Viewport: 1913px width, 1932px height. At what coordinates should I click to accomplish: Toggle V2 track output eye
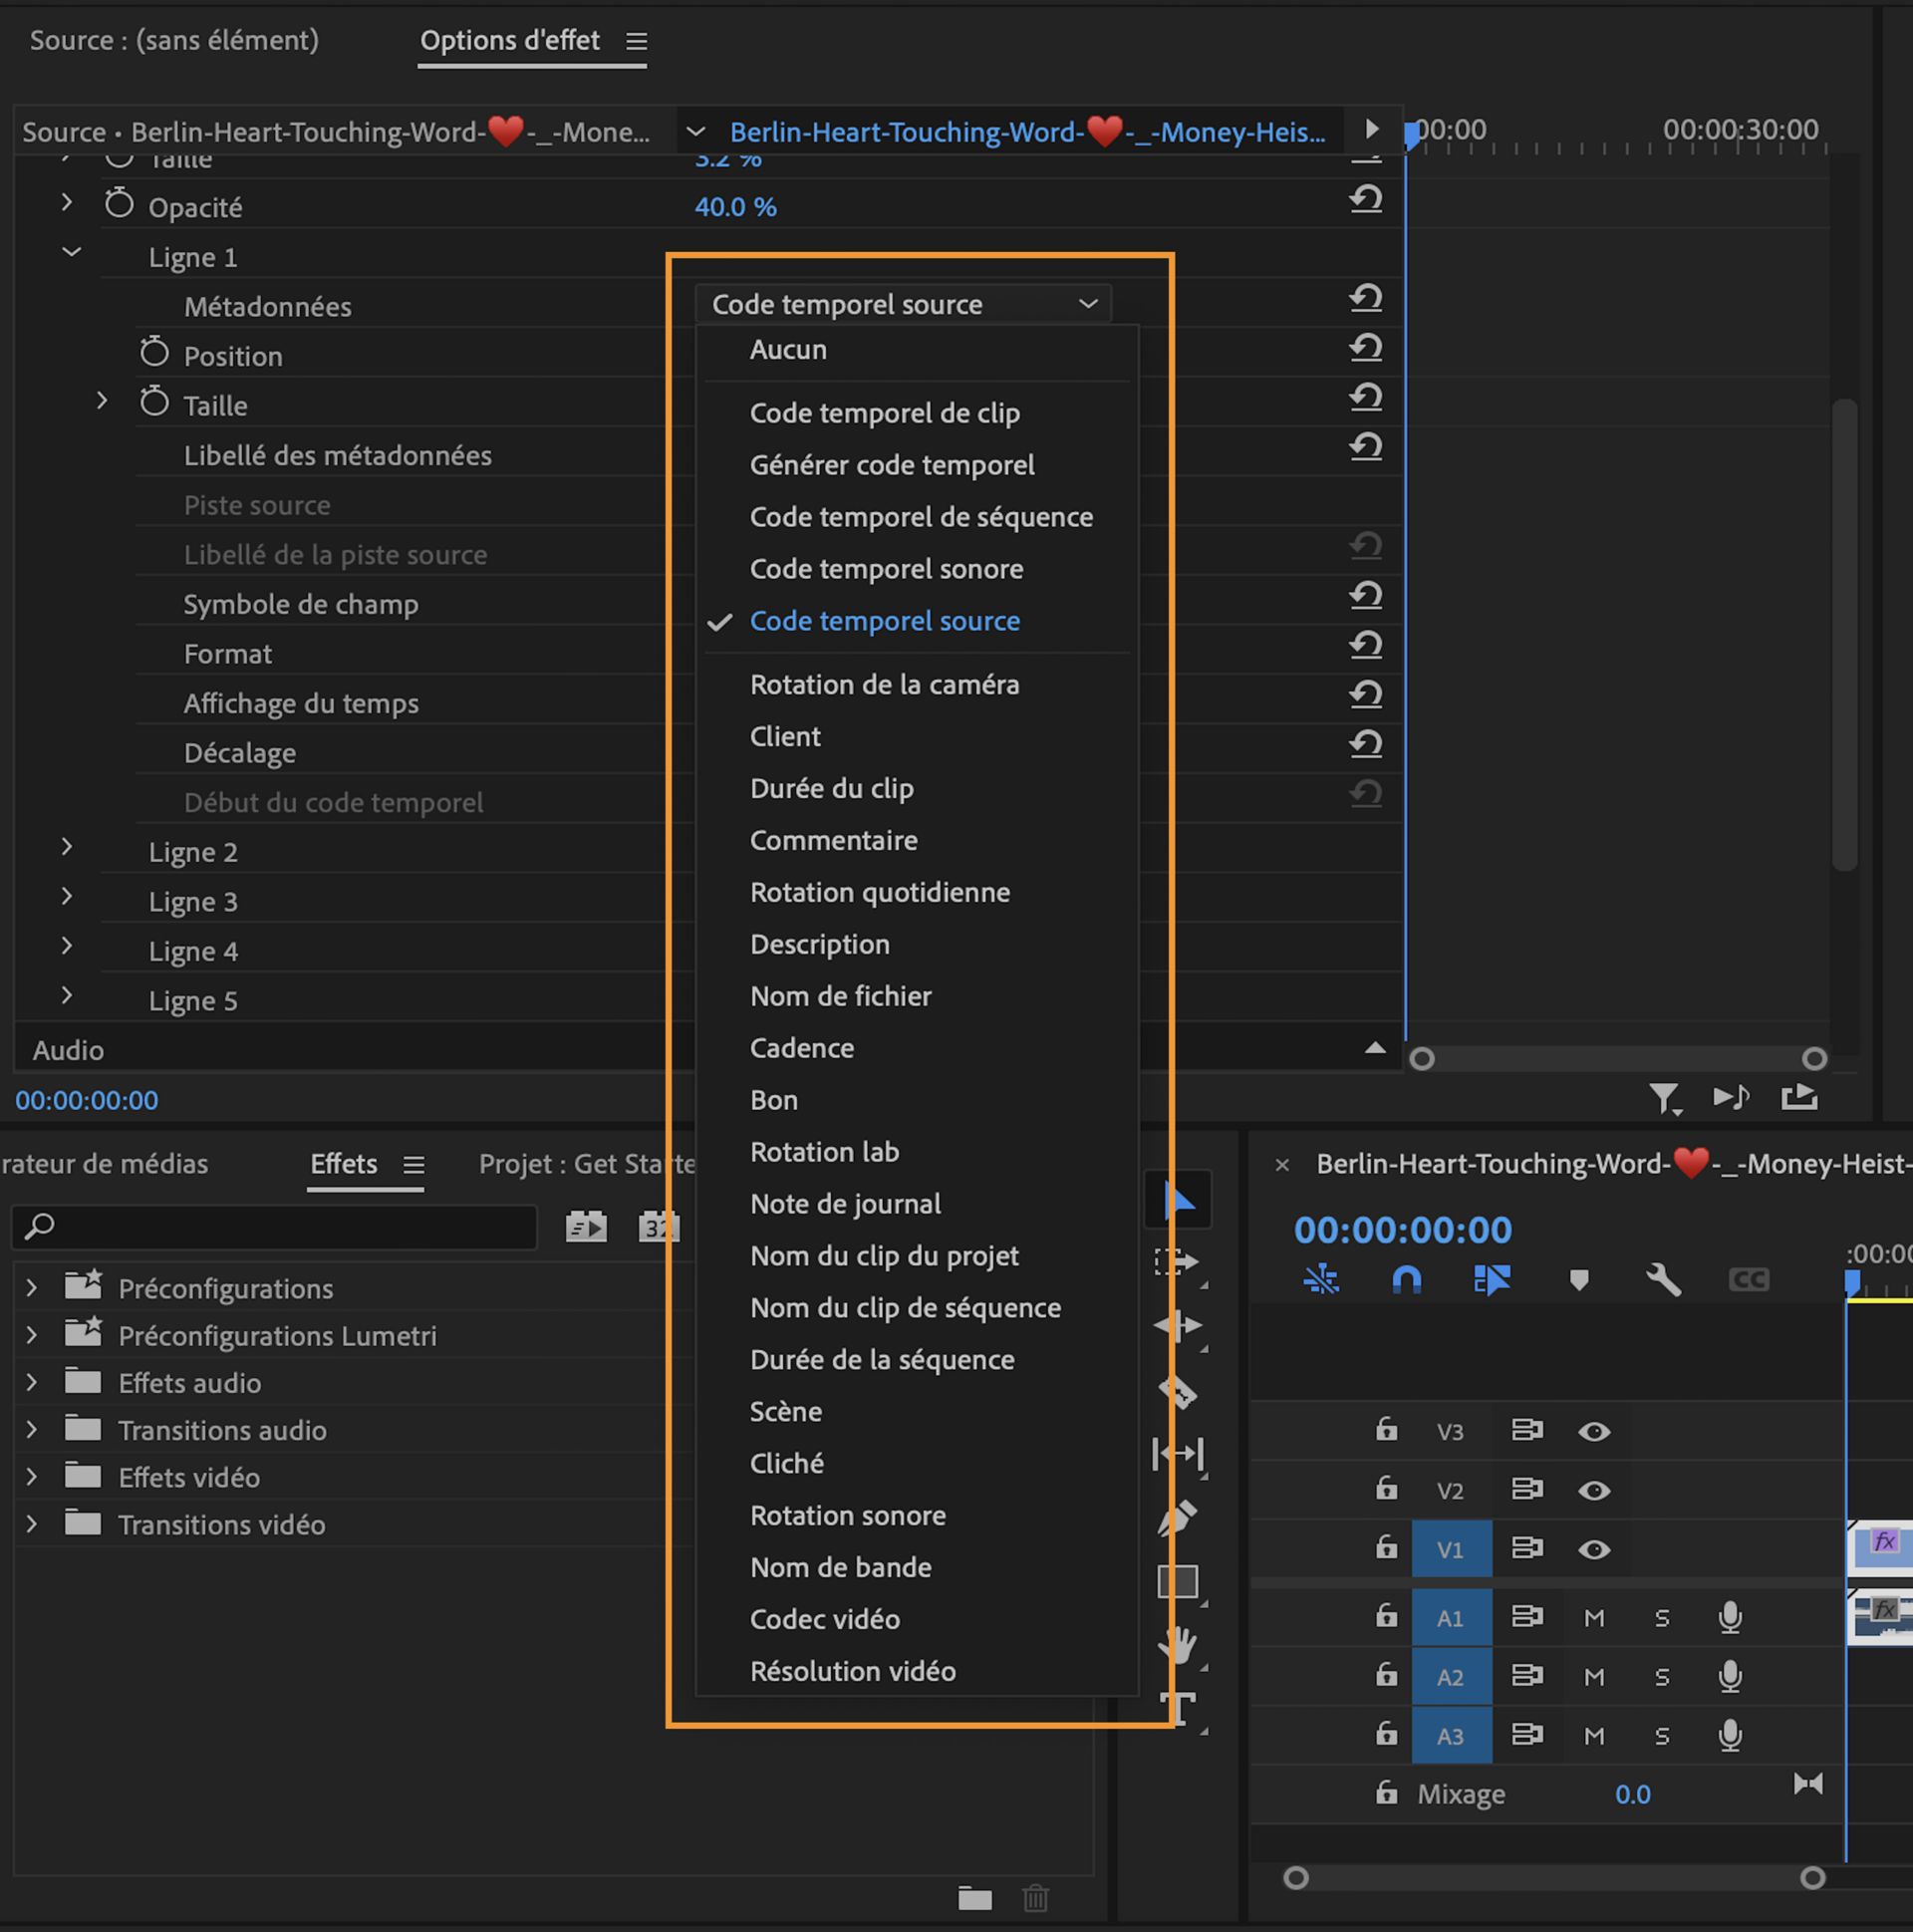point(1594,1491)
